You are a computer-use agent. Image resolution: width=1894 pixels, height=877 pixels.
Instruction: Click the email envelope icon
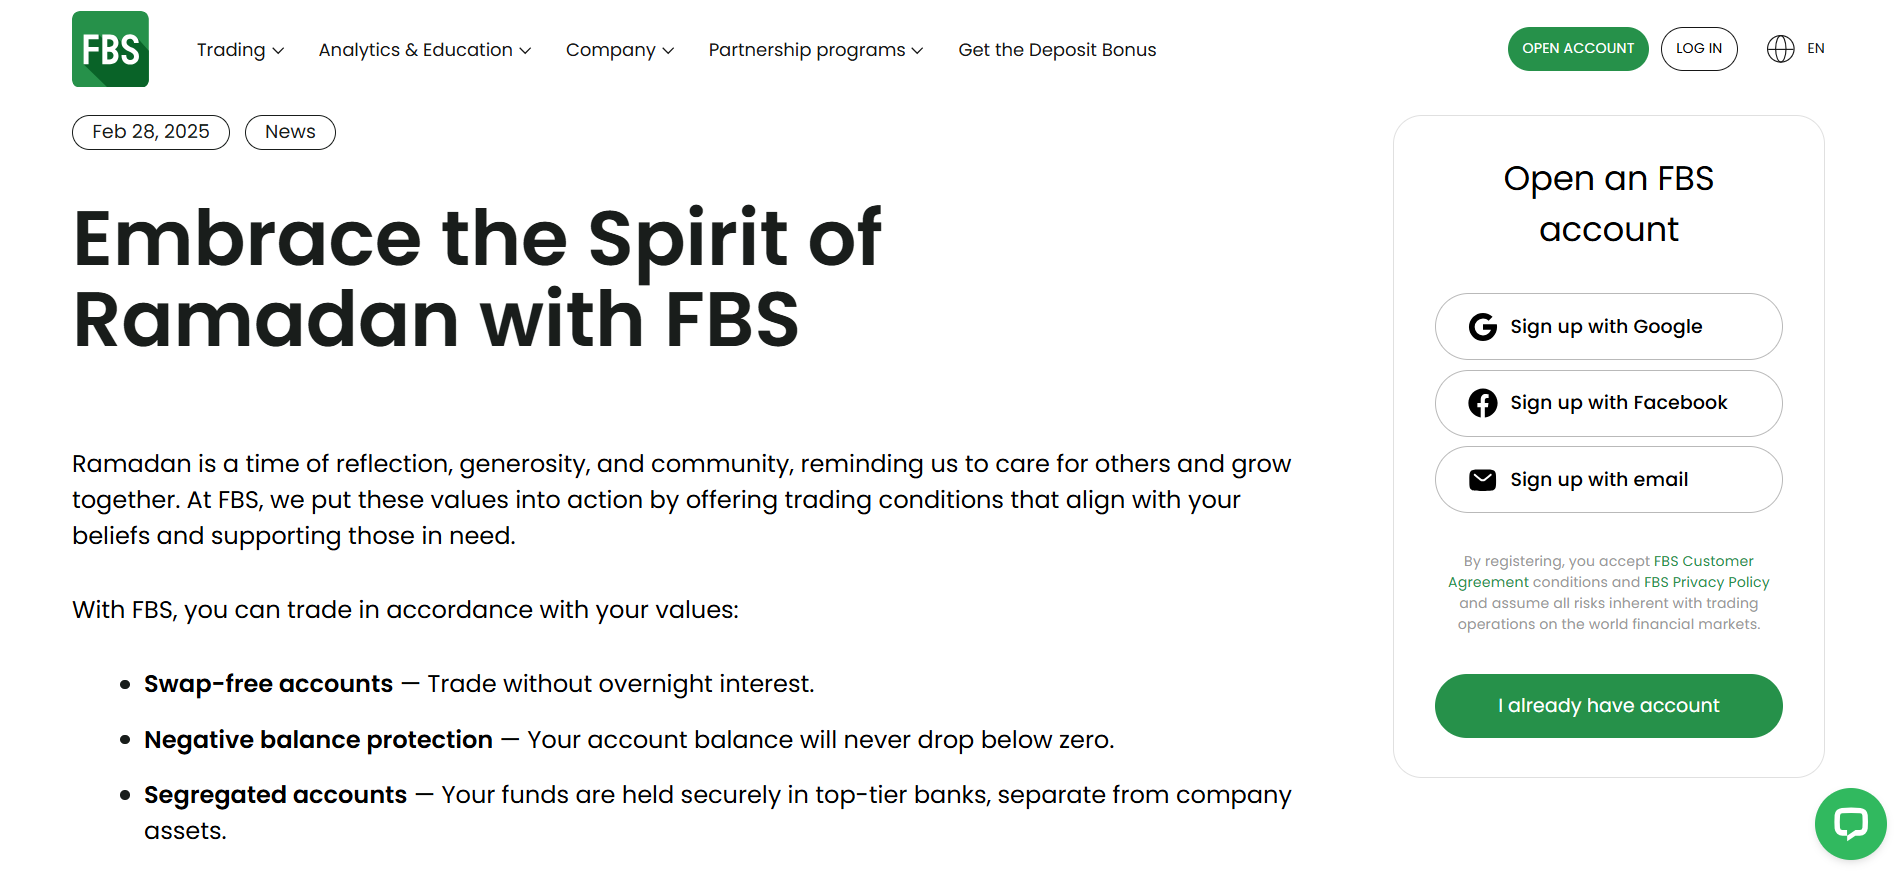coord(1482,480)
